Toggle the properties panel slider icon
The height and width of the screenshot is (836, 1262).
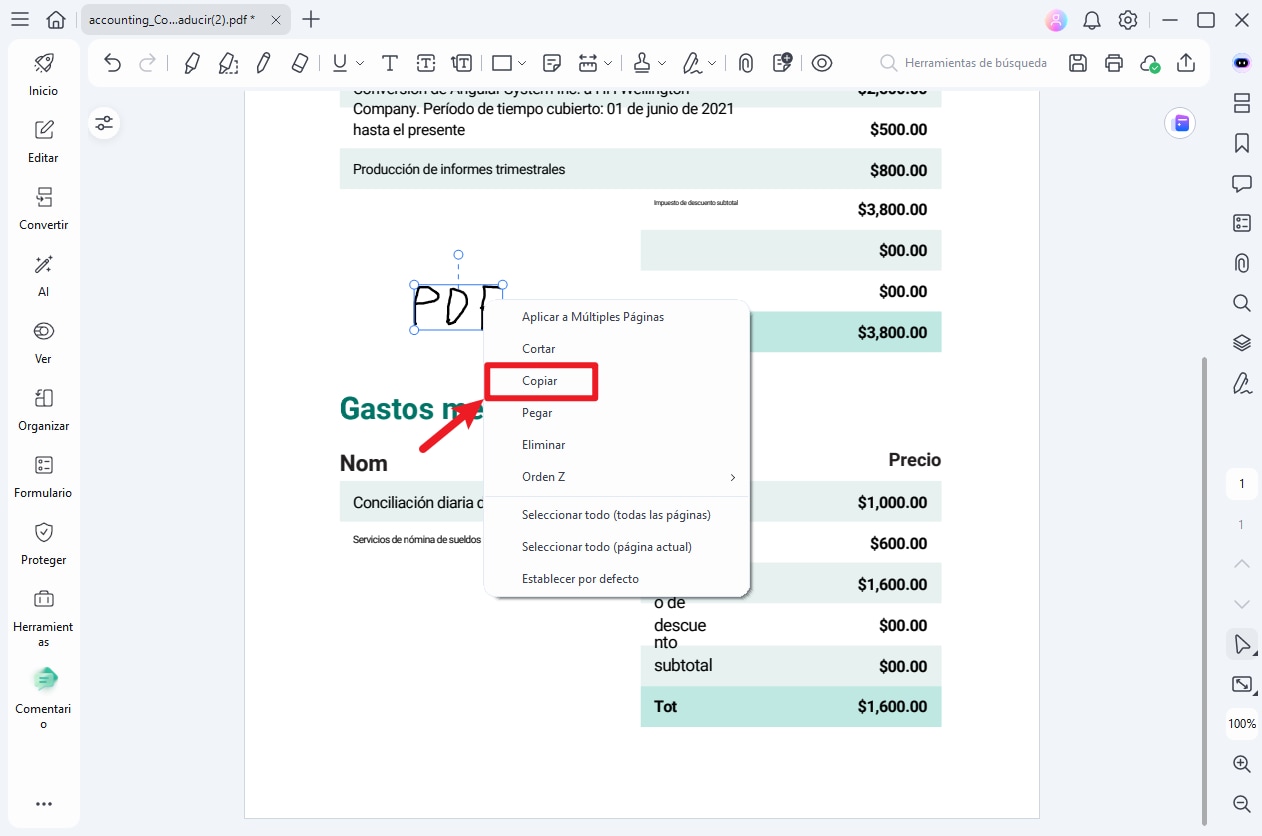click(x=104, y=123)
